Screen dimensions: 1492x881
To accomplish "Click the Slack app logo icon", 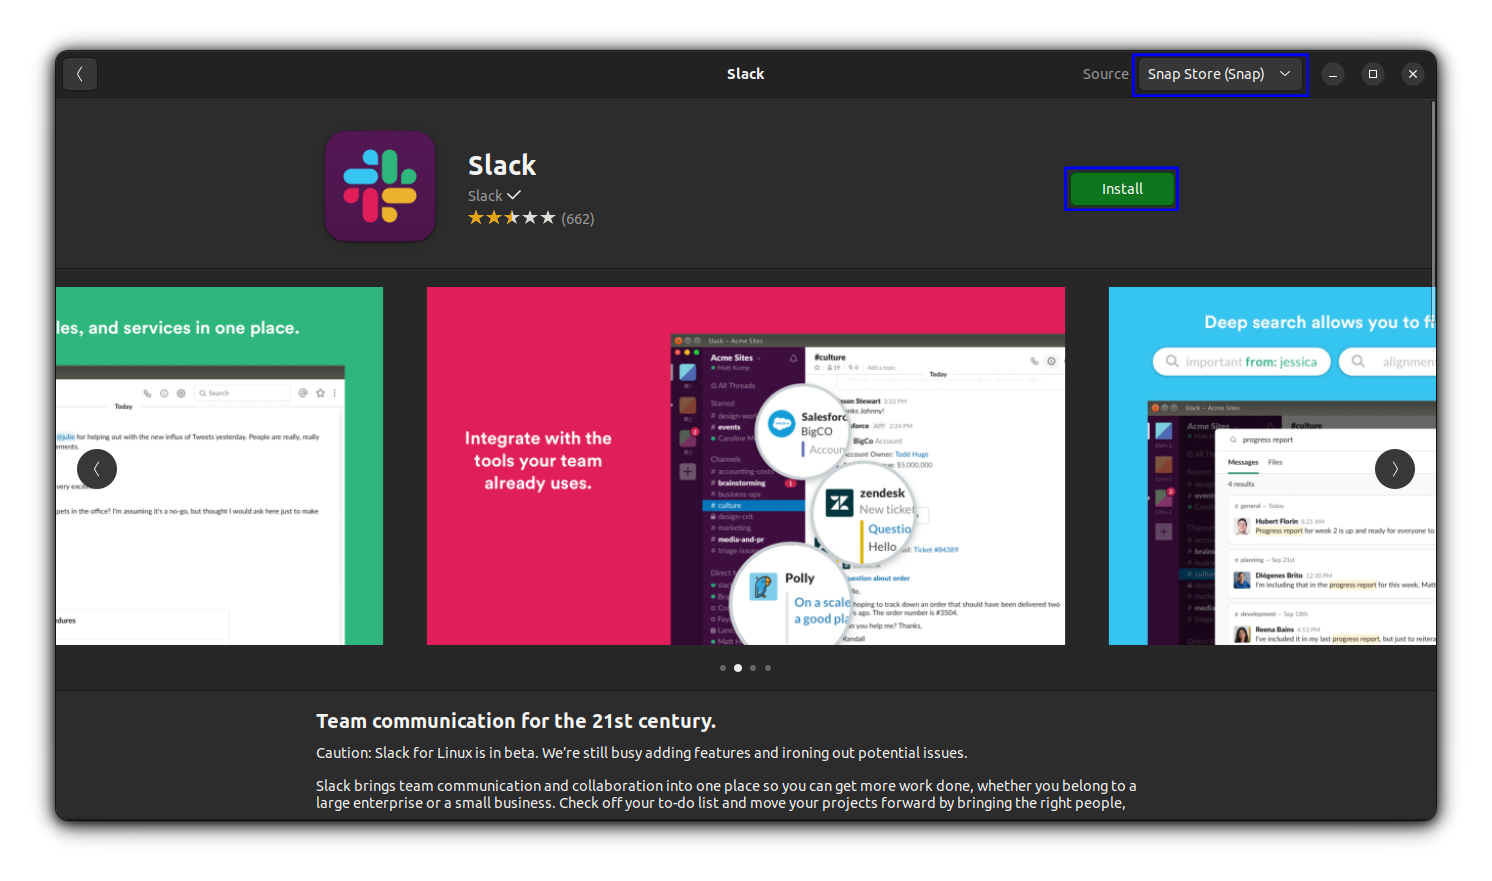I will [380, 187].
